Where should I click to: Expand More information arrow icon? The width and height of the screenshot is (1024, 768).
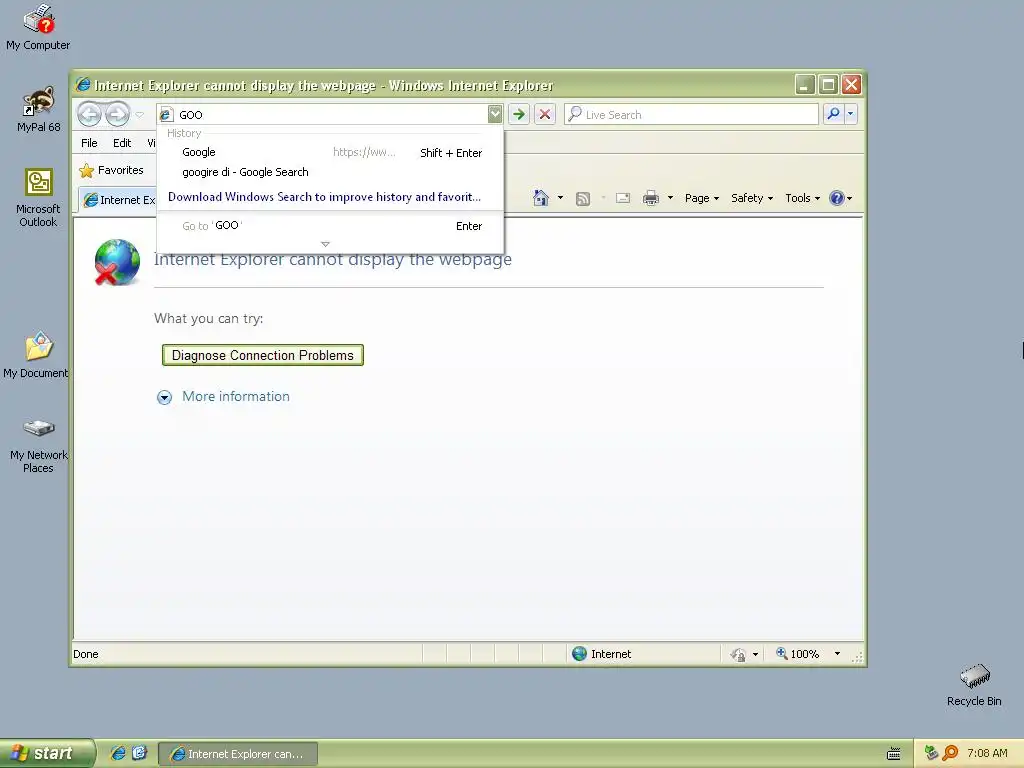pos(165,397)
